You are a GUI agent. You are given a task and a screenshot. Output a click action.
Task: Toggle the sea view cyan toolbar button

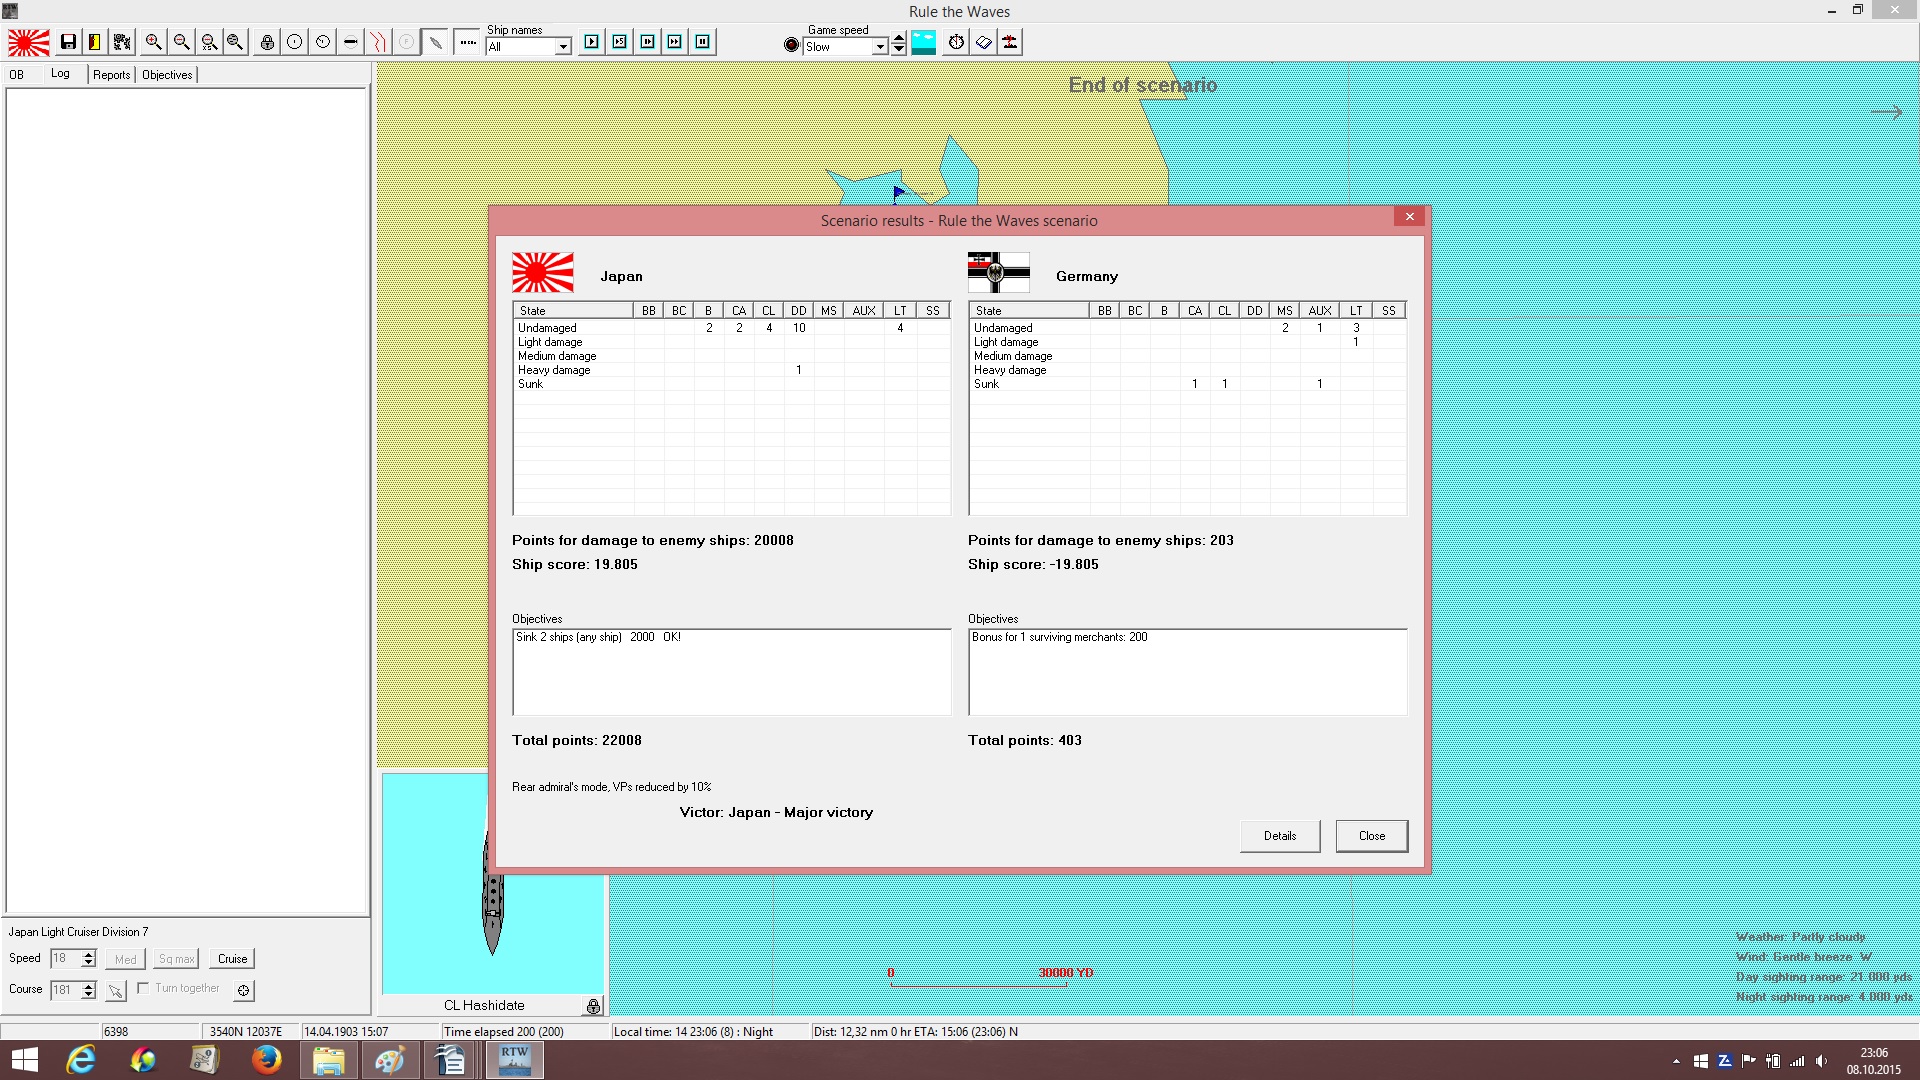(924, 42)
